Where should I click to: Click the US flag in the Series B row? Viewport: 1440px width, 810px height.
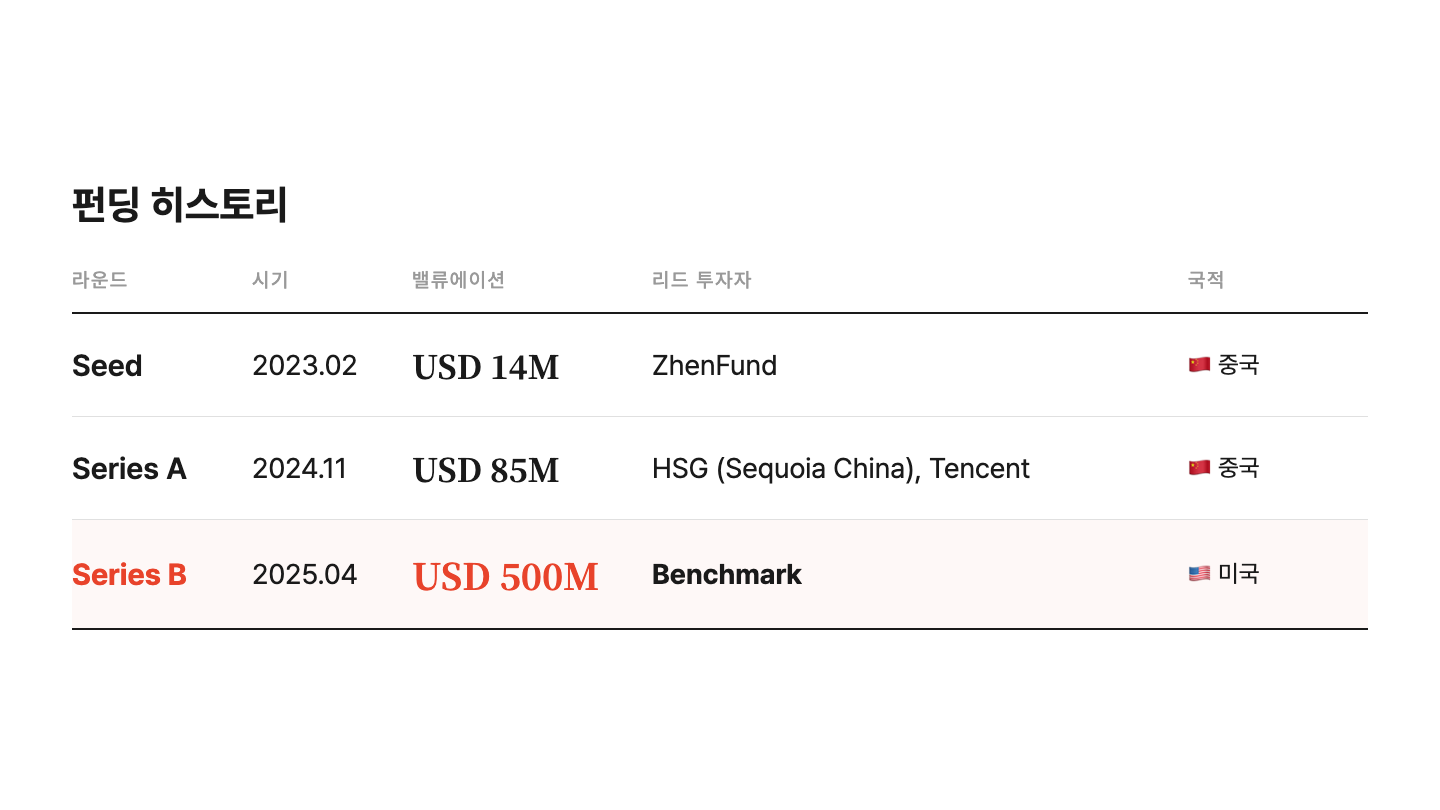[1199, 574]
